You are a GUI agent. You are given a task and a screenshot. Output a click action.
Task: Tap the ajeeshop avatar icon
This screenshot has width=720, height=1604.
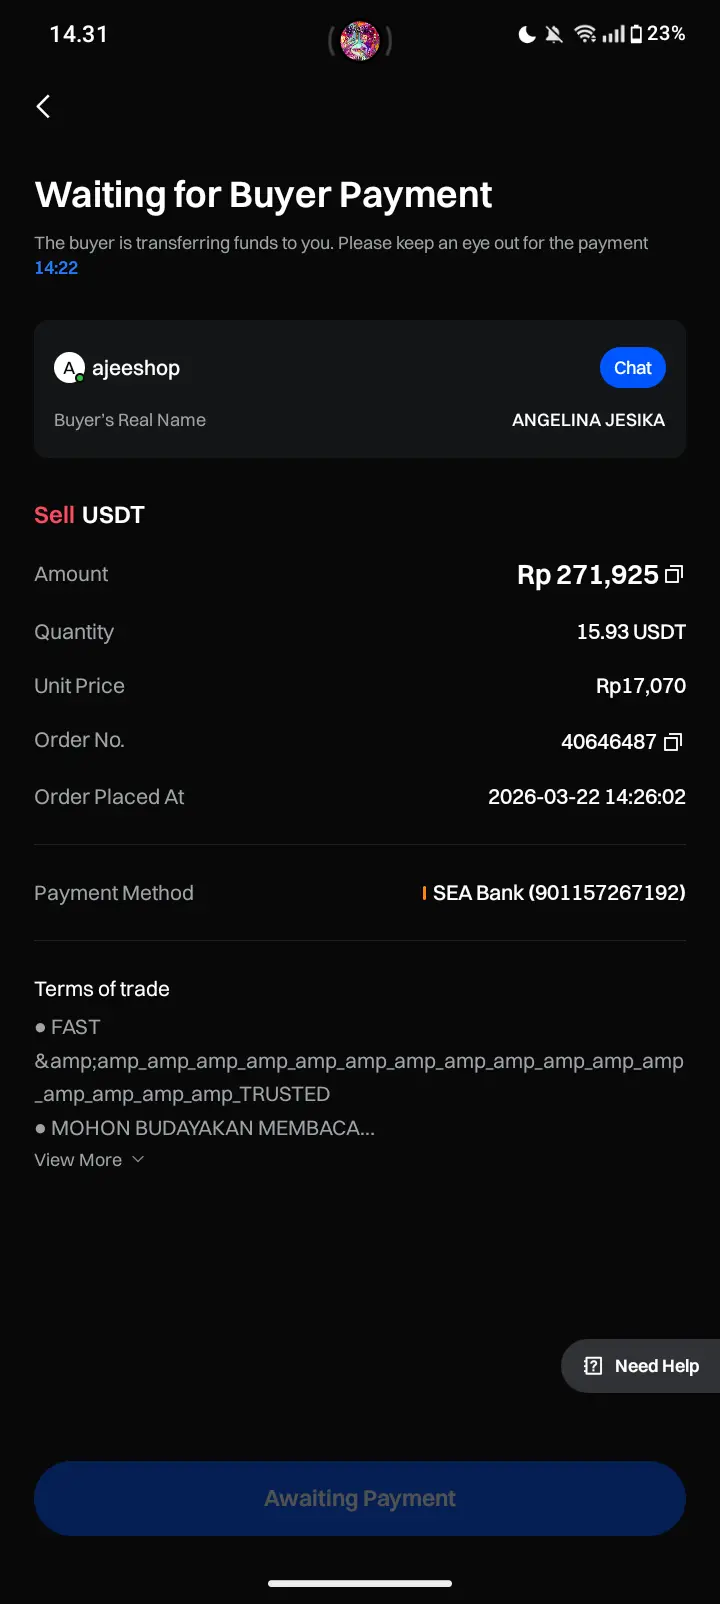pyautogui.click(x=69, y=368)
